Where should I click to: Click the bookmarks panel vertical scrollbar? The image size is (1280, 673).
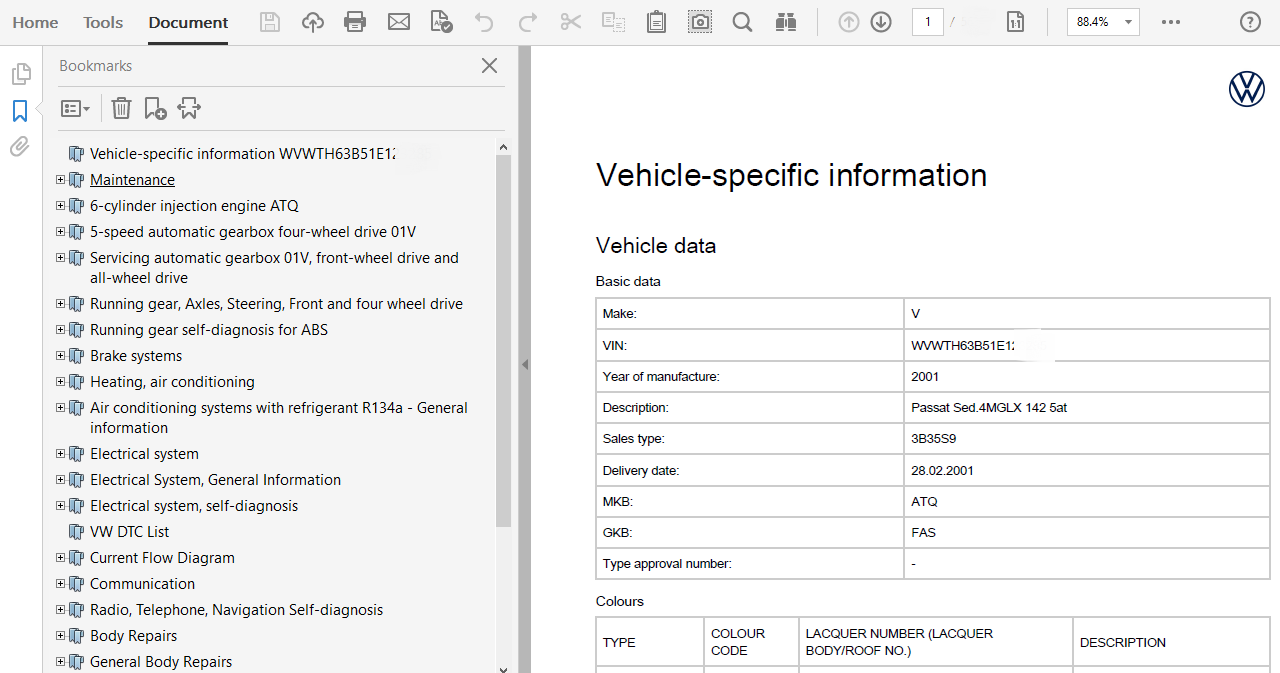coord(503,340)
